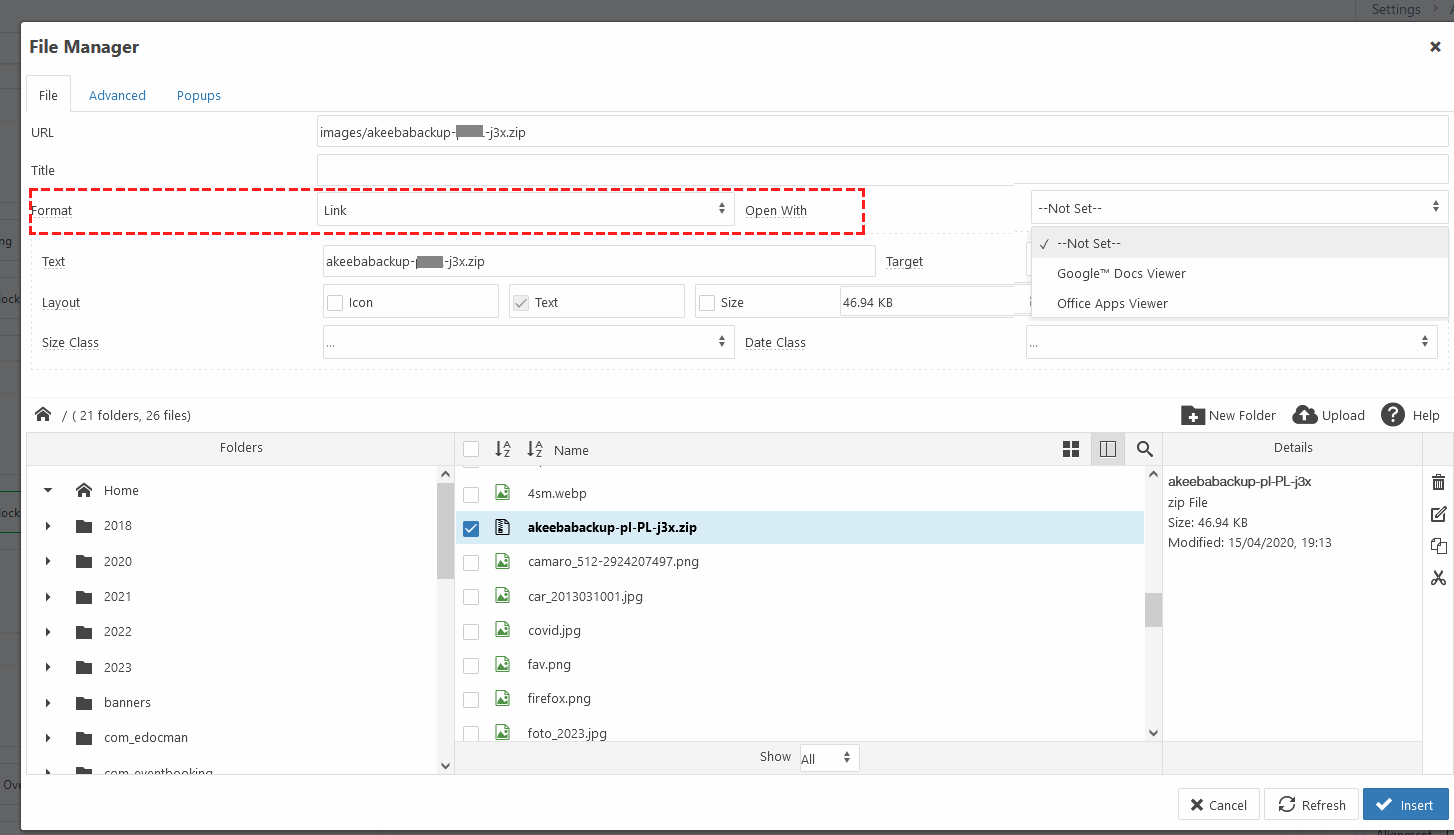Click the Upload button

1328,415
